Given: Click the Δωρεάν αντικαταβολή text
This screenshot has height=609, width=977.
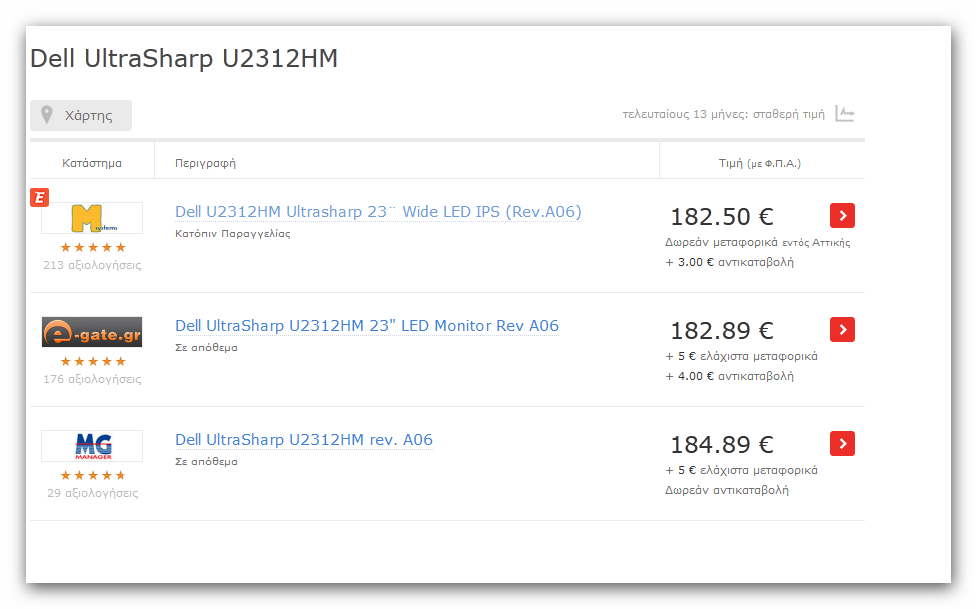Looking at the screenshot, I should (x=727, y=491).
